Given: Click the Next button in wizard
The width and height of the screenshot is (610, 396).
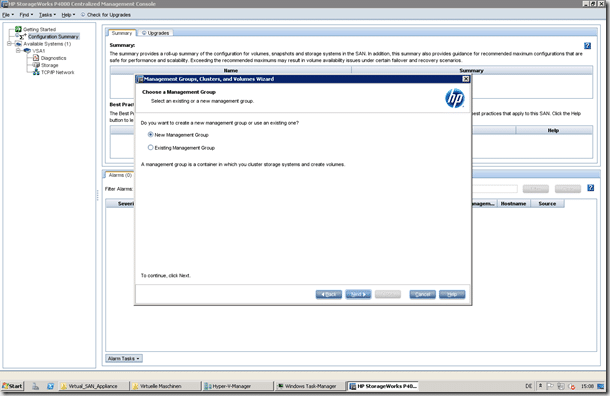Looking at the screenshot, I should (358, 294).
